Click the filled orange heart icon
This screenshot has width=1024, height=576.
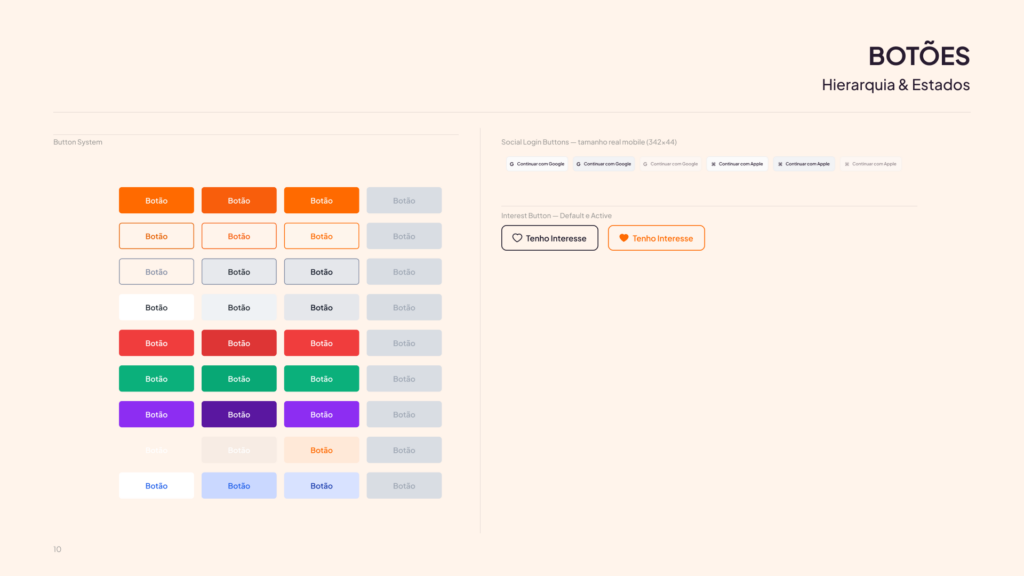coord(624,238)
